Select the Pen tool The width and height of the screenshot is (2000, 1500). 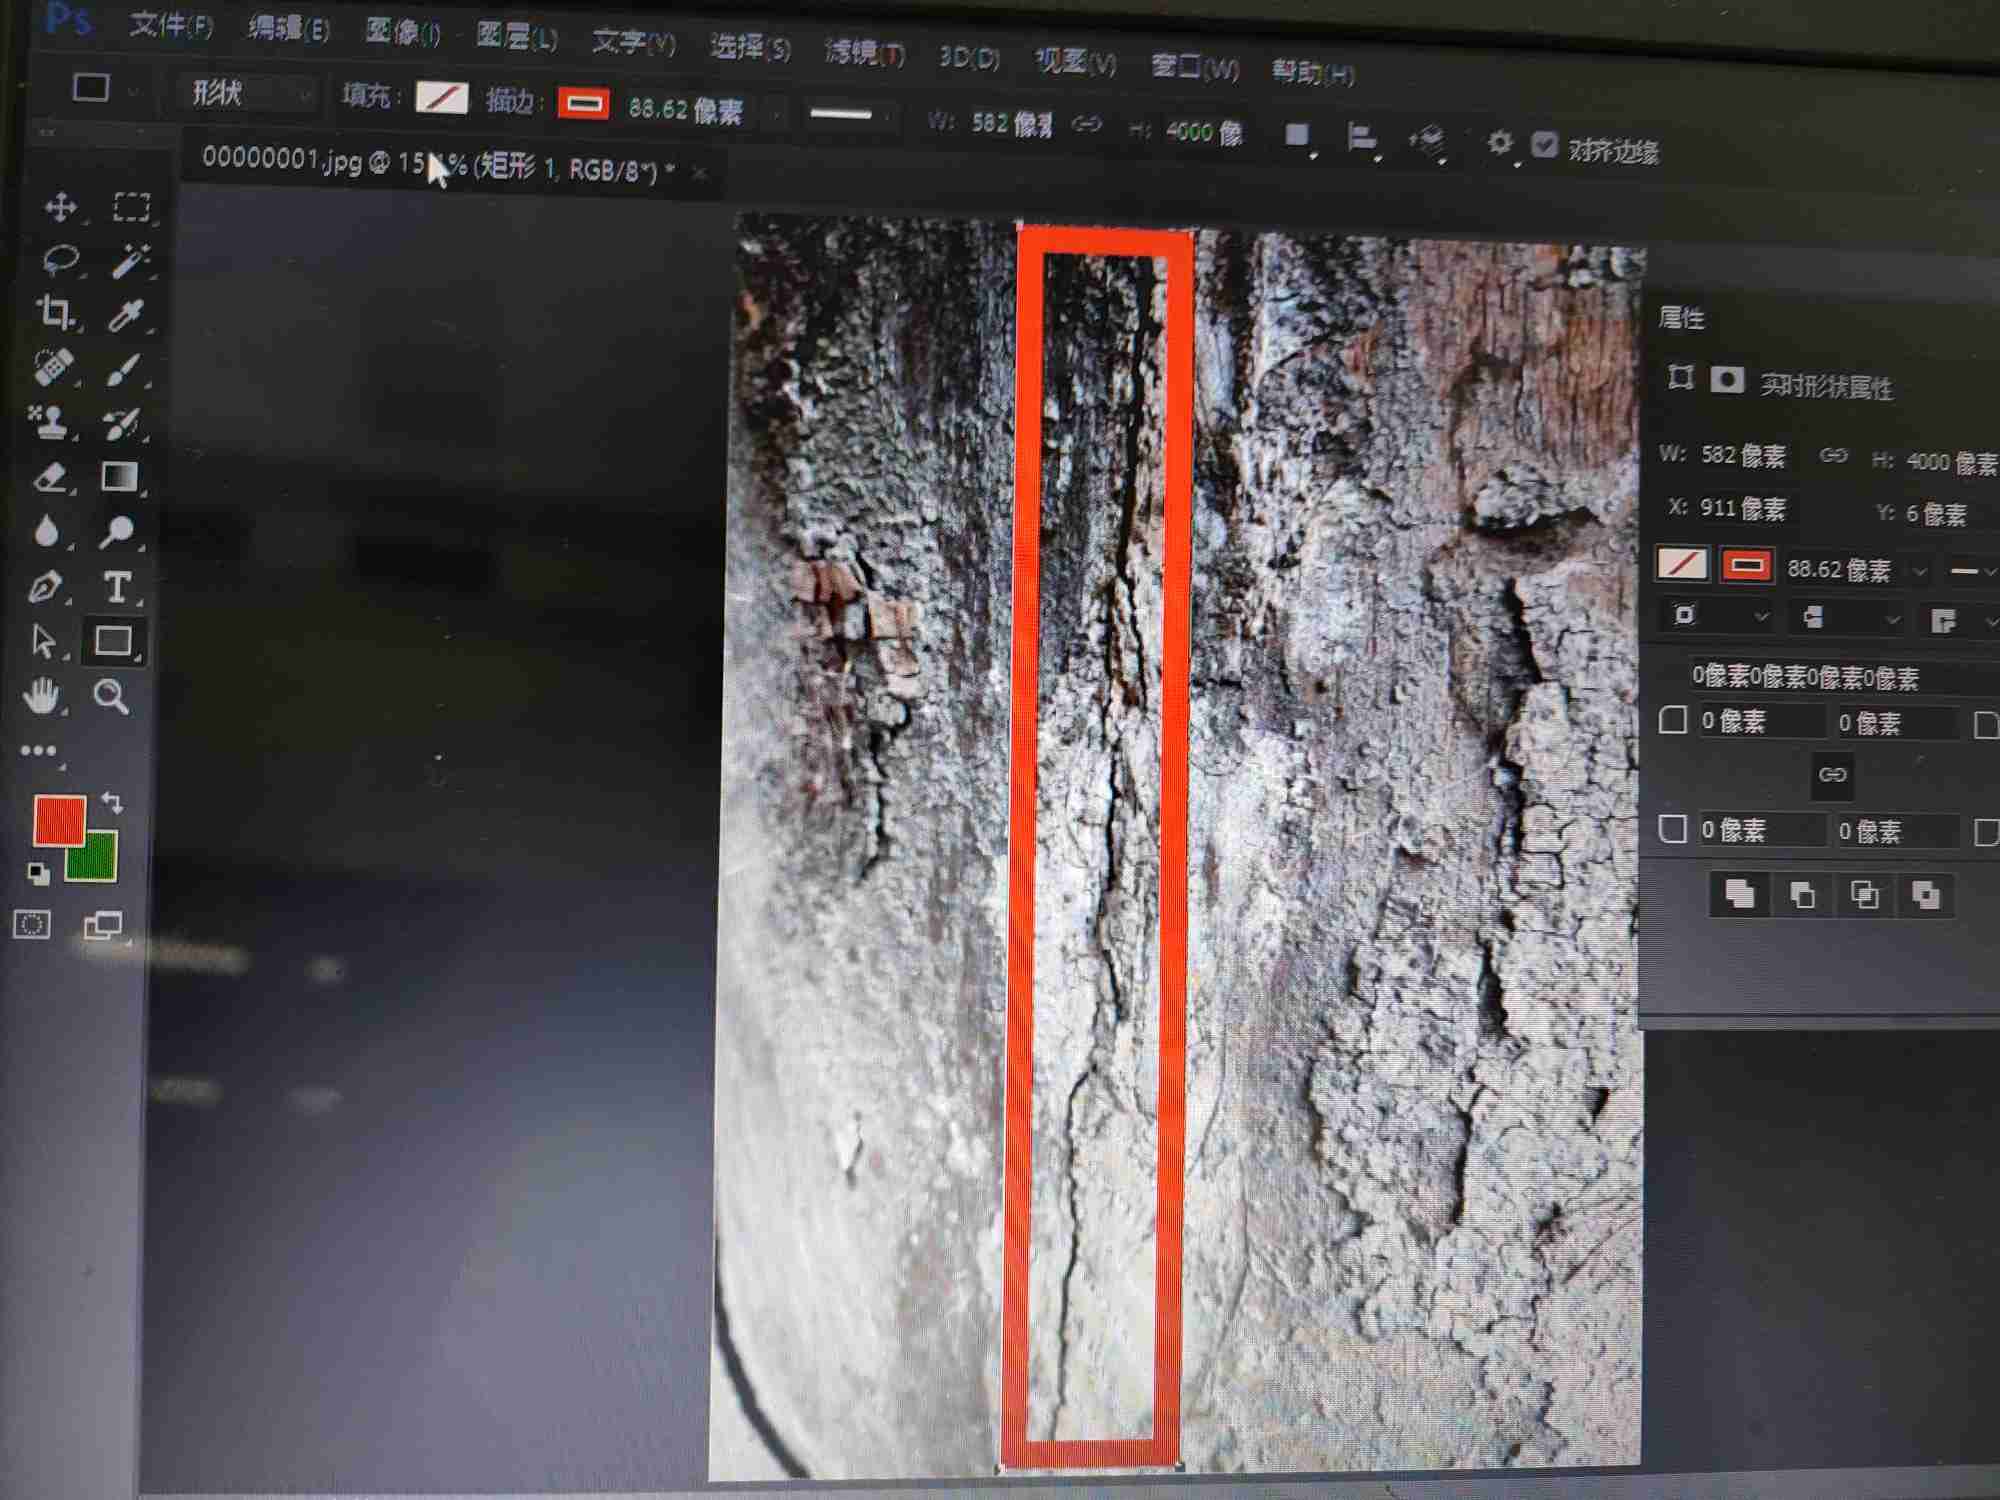(x=45, y=587)
